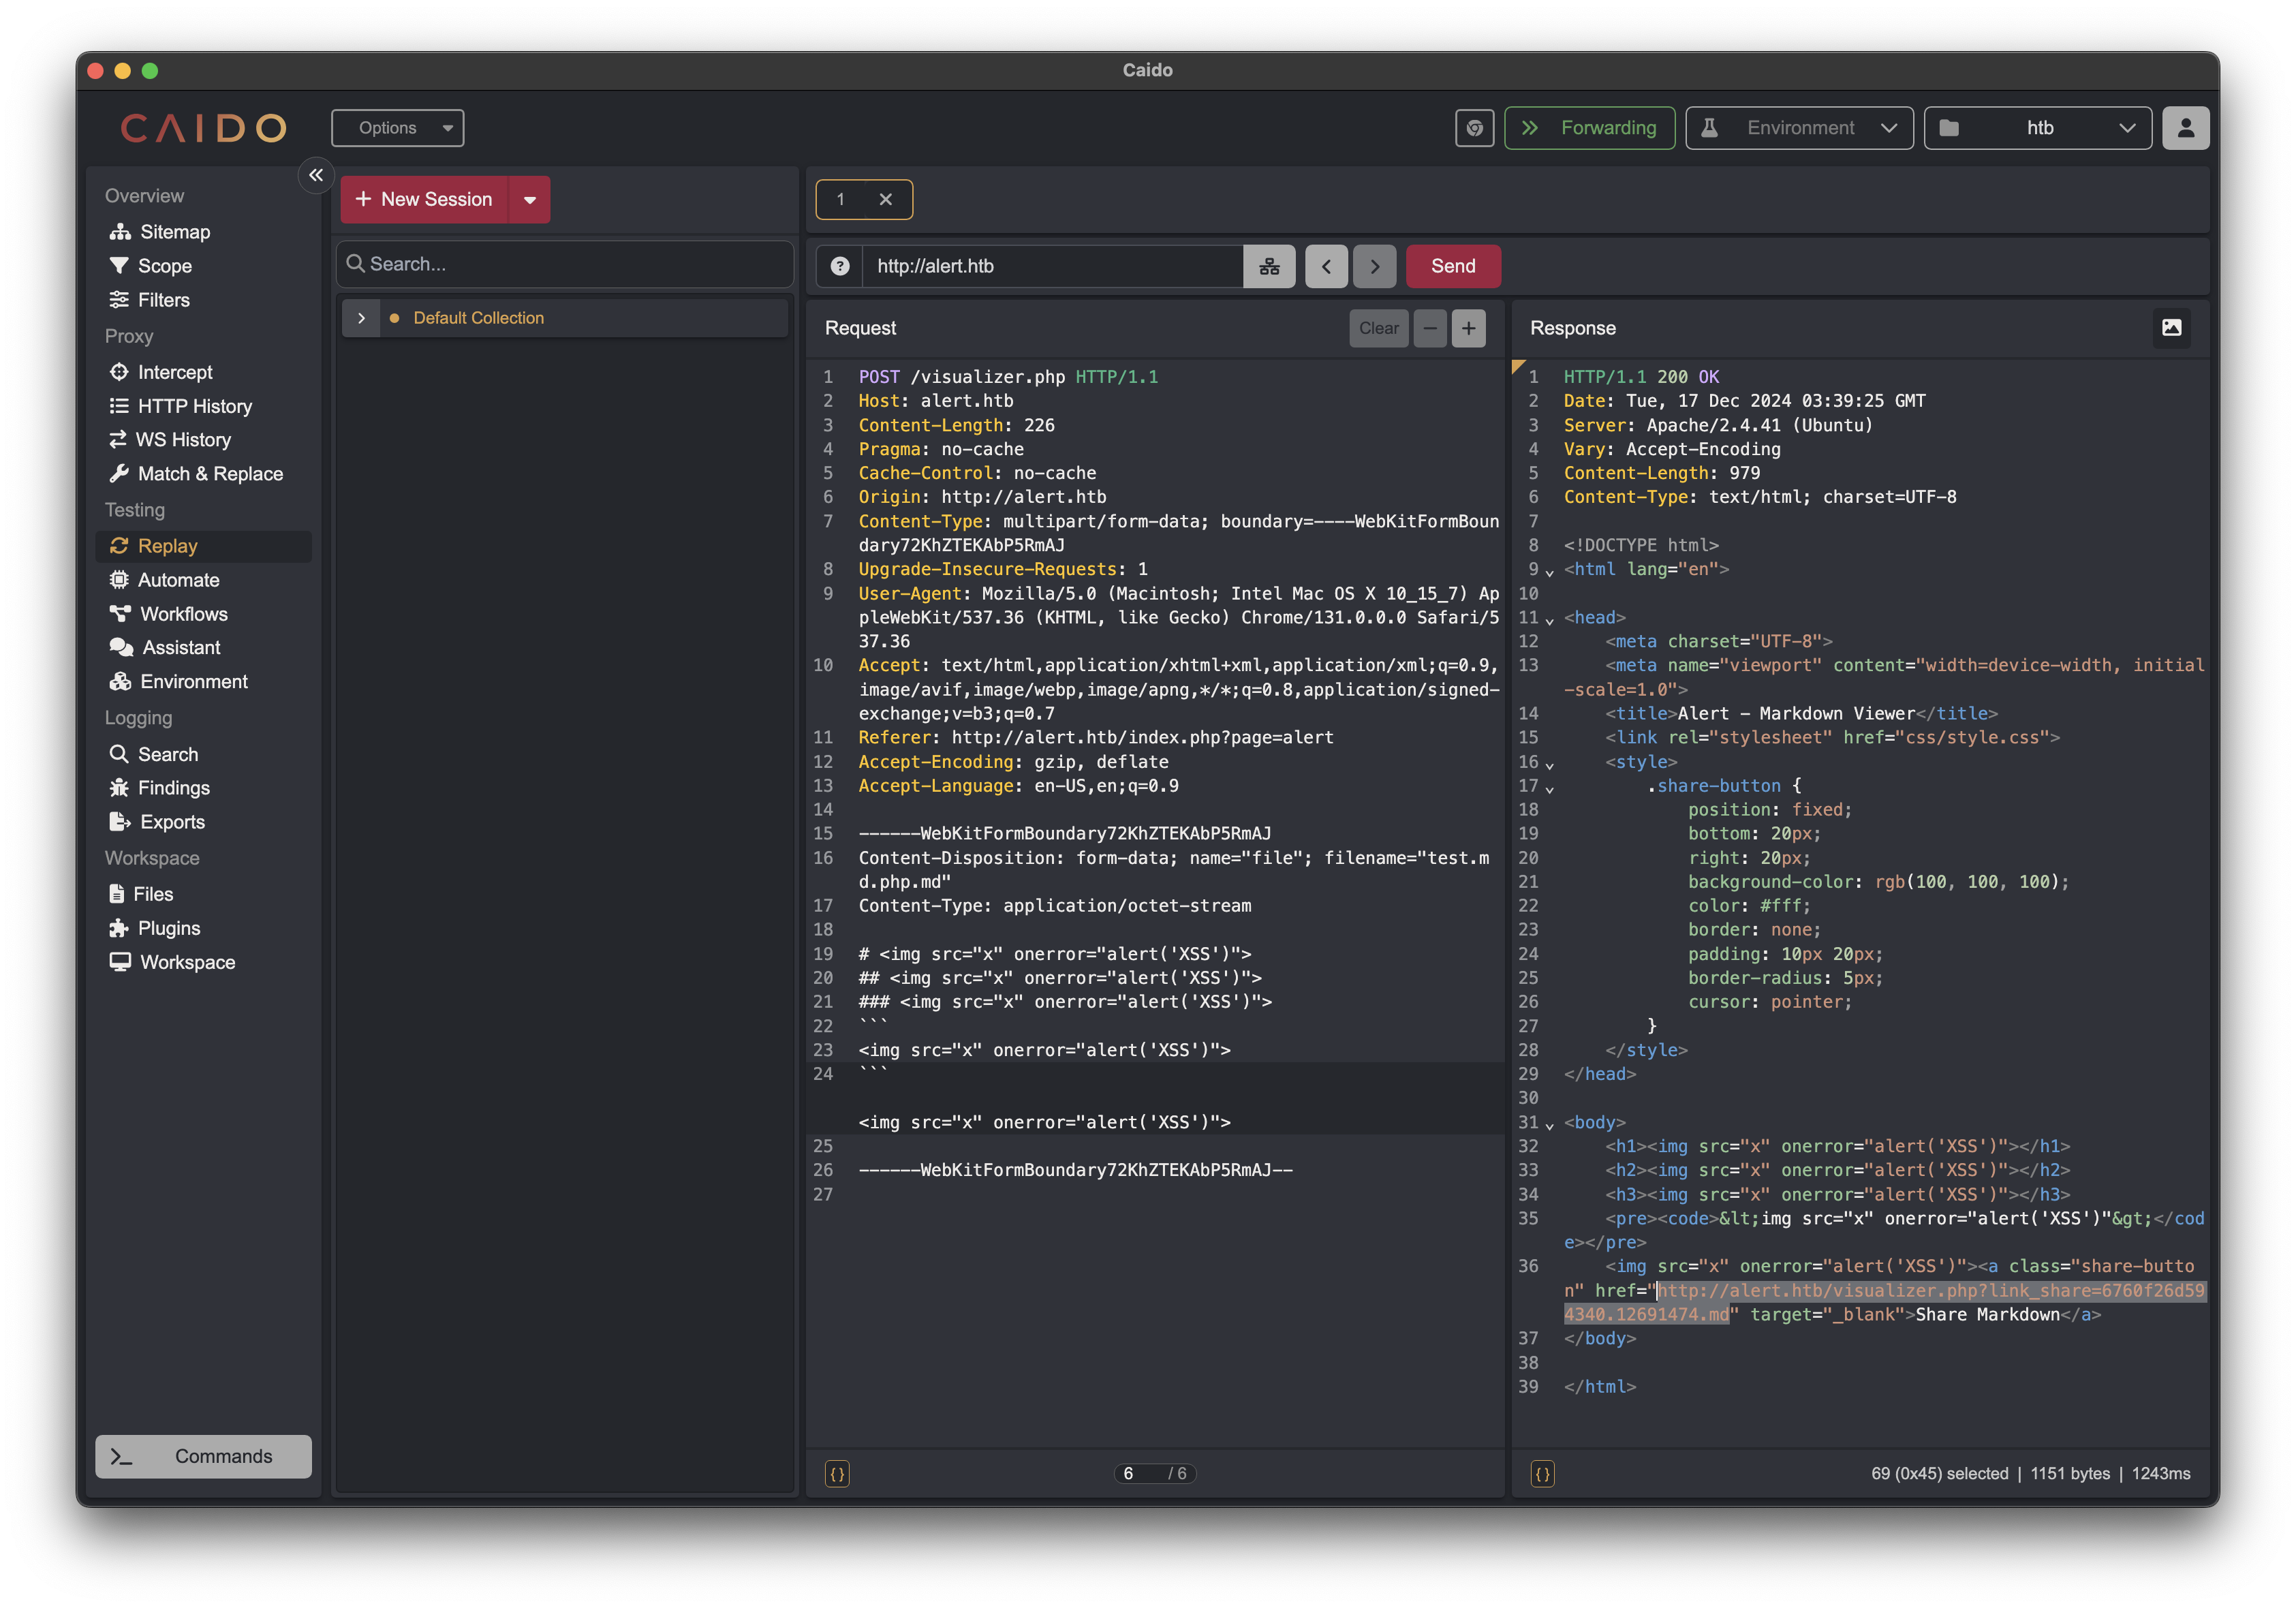Open HTTP History in sidebar

194,406
